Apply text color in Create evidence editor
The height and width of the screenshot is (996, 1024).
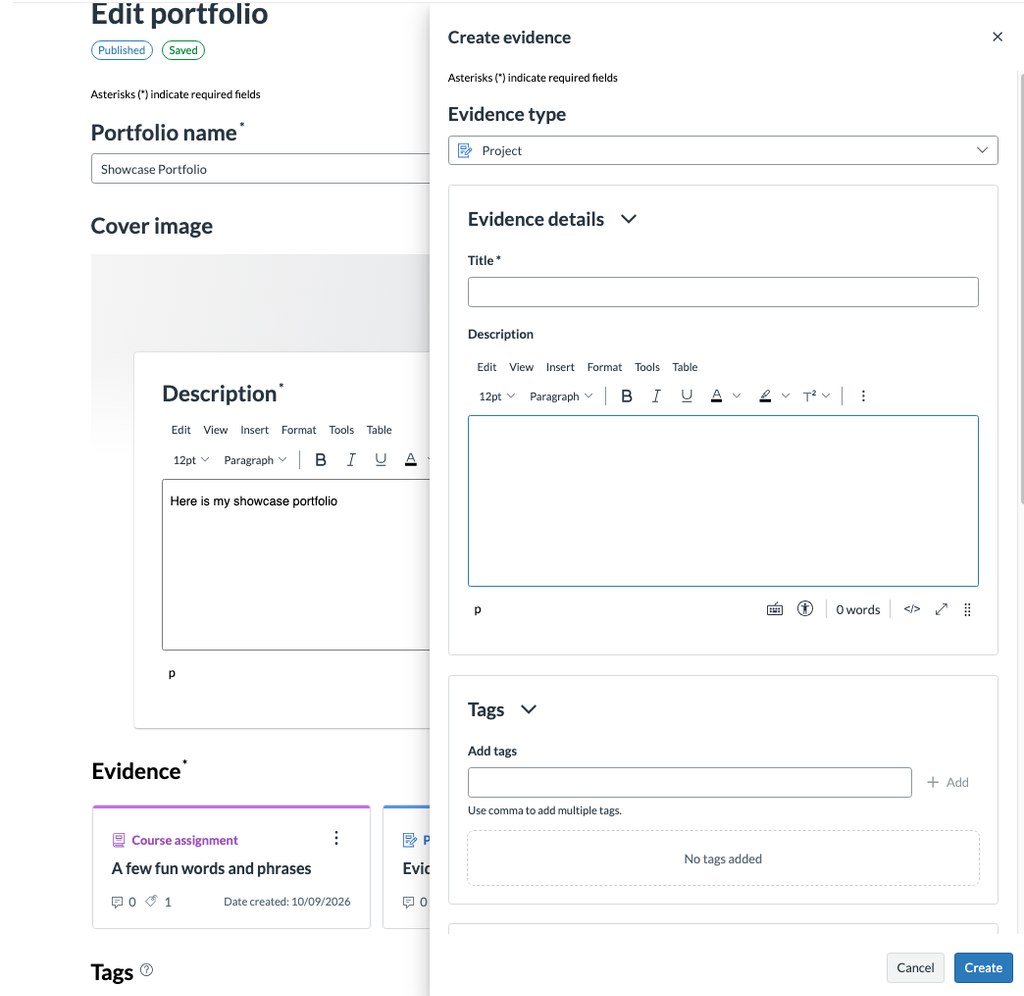click(x=716, y=396)
